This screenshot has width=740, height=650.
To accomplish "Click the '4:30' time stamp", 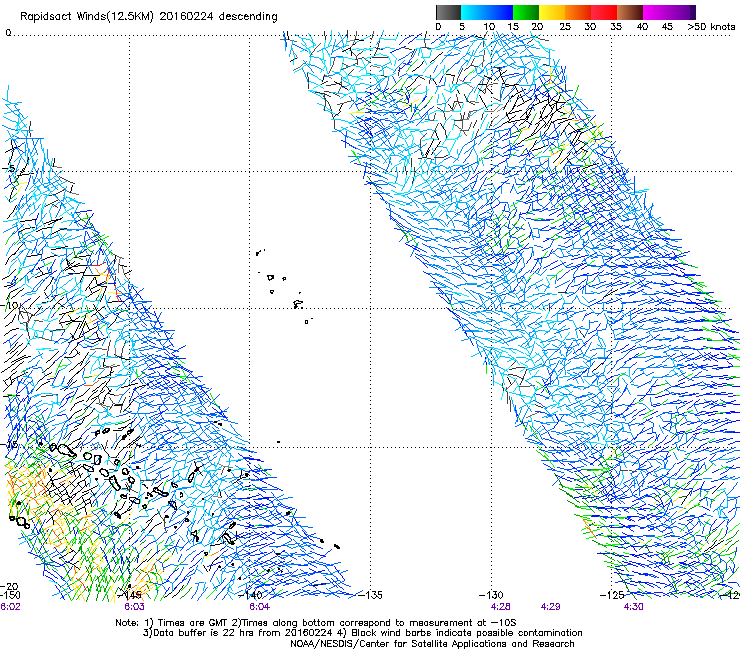I will point(634,607).
